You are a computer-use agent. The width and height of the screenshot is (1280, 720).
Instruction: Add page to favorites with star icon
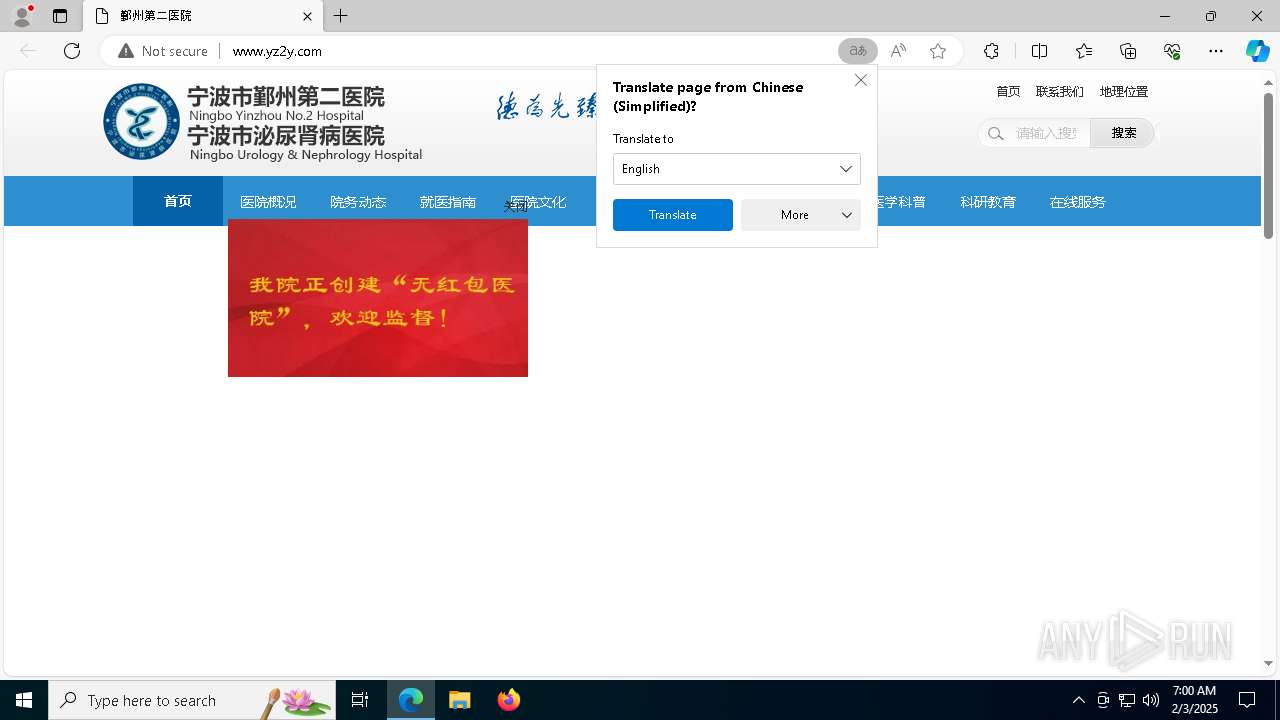click(x=938, y=51)
